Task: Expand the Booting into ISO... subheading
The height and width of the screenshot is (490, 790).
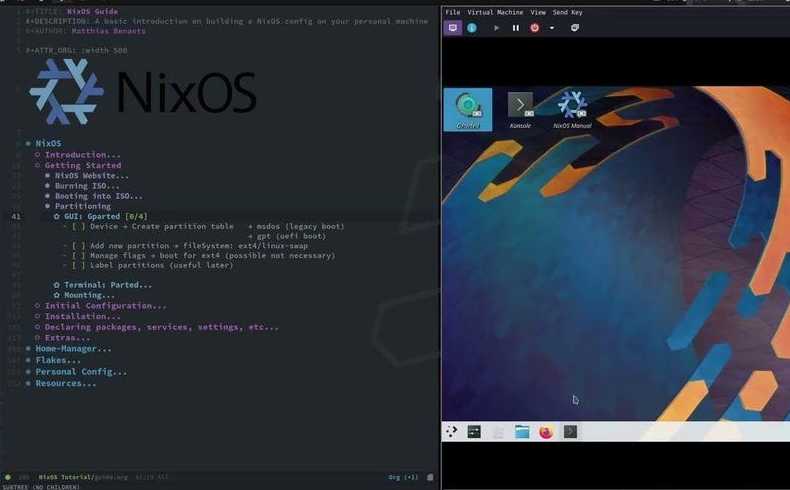Action: point(98,196)
